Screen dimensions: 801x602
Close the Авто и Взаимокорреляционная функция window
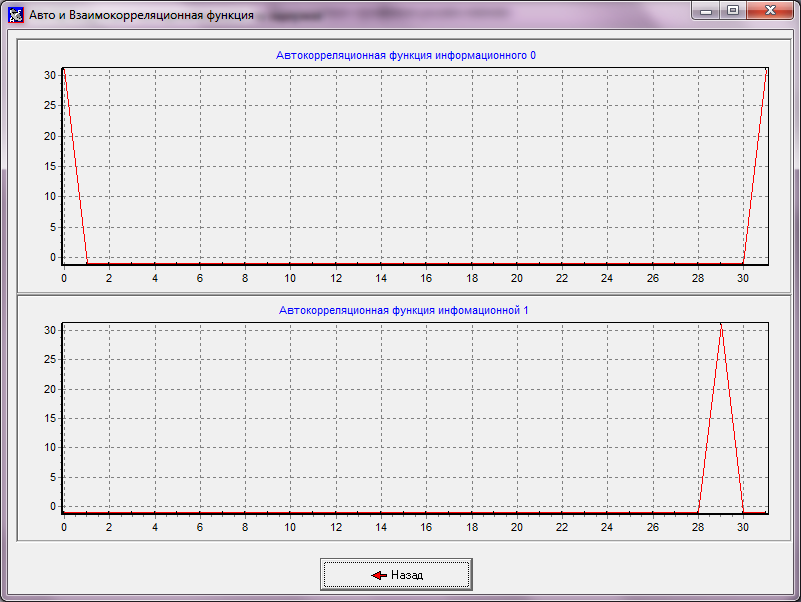pyautogui.click(x=770, y=11)
